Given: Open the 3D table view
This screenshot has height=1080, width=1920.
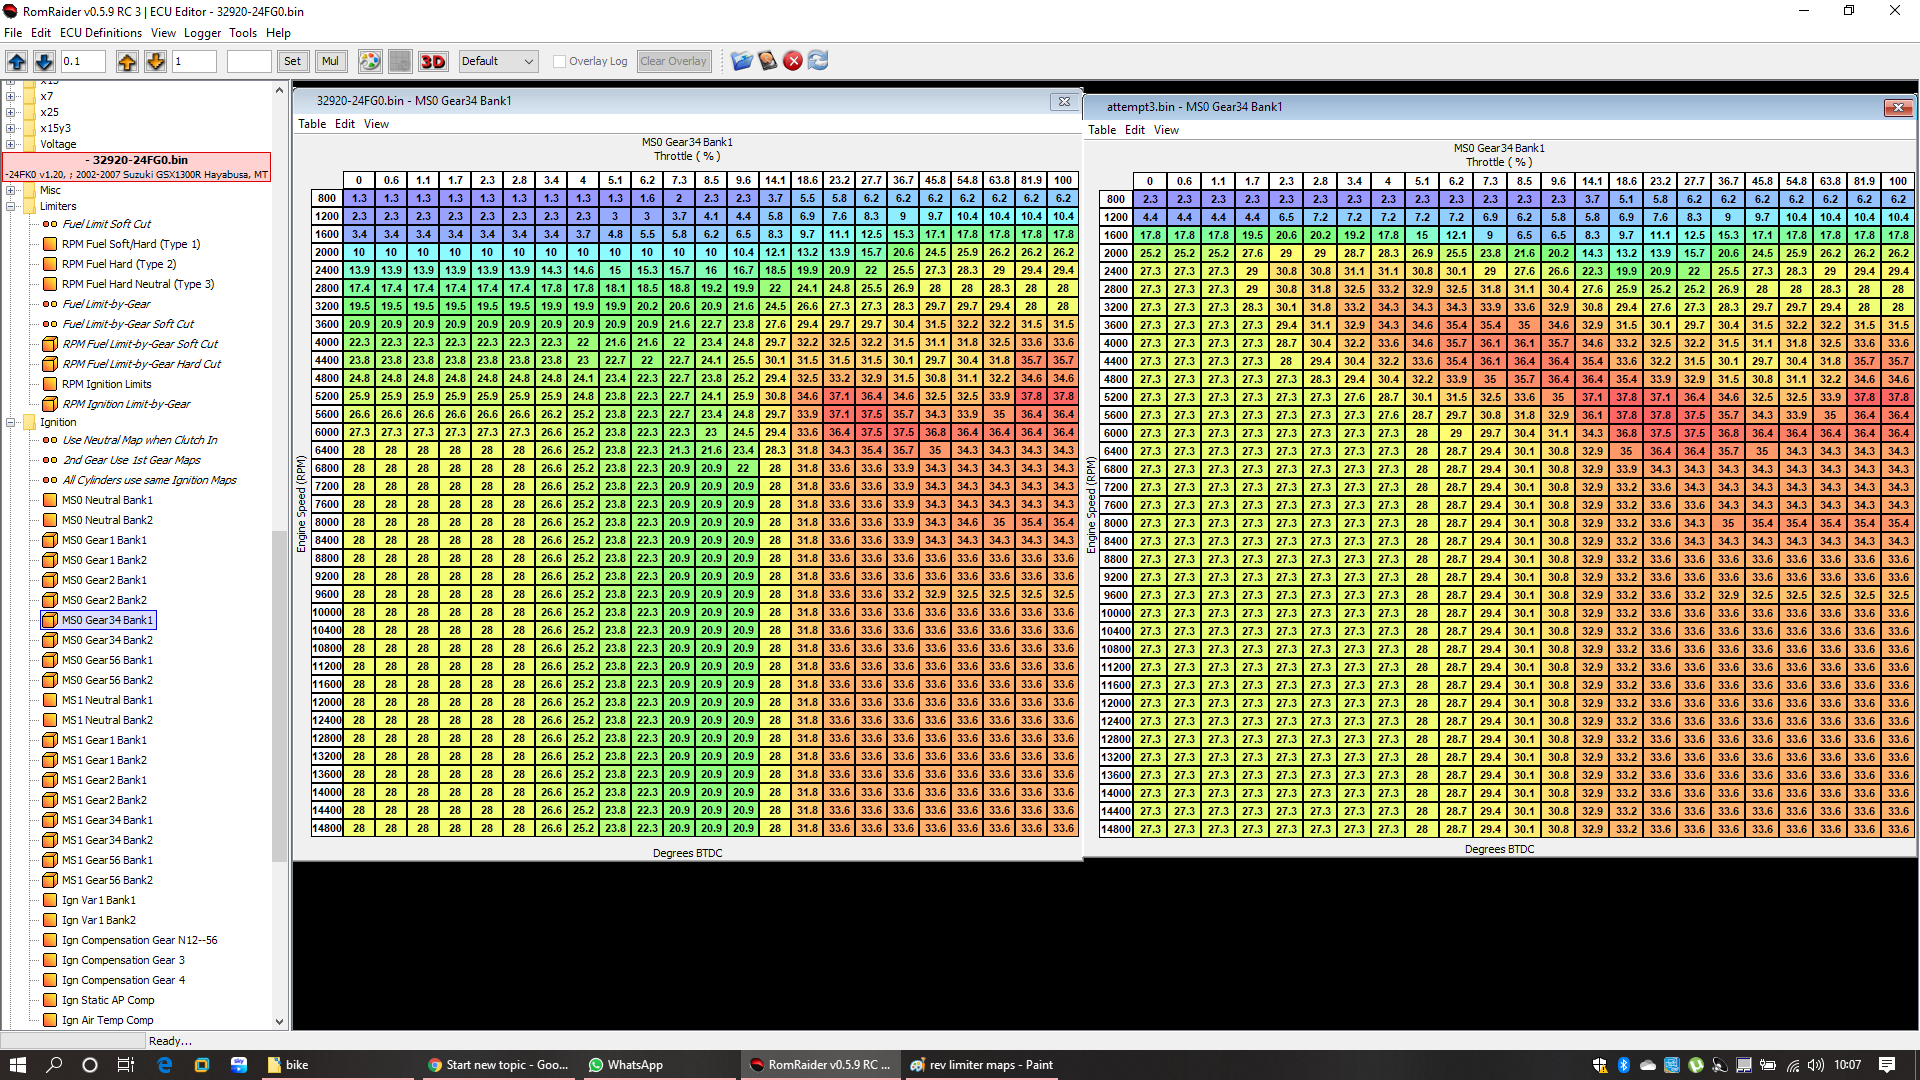Looking at the screenshot, I should point(433,61).
